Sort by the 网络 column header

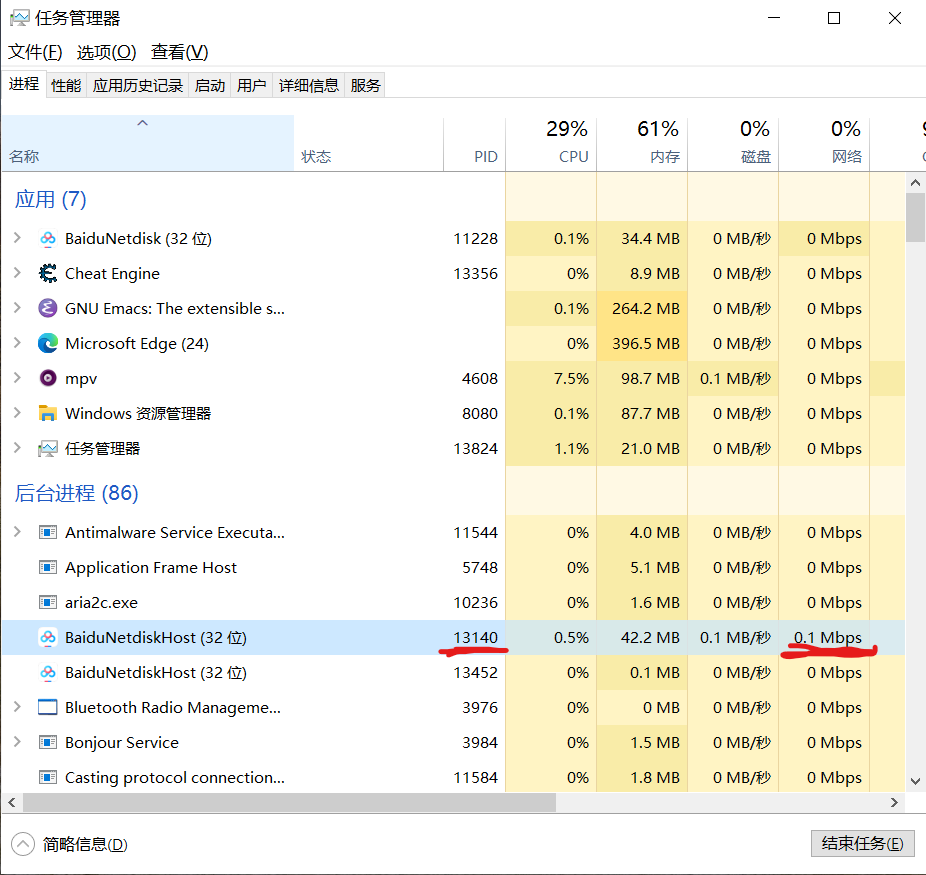pyautogui.click(x=824, y=143)
